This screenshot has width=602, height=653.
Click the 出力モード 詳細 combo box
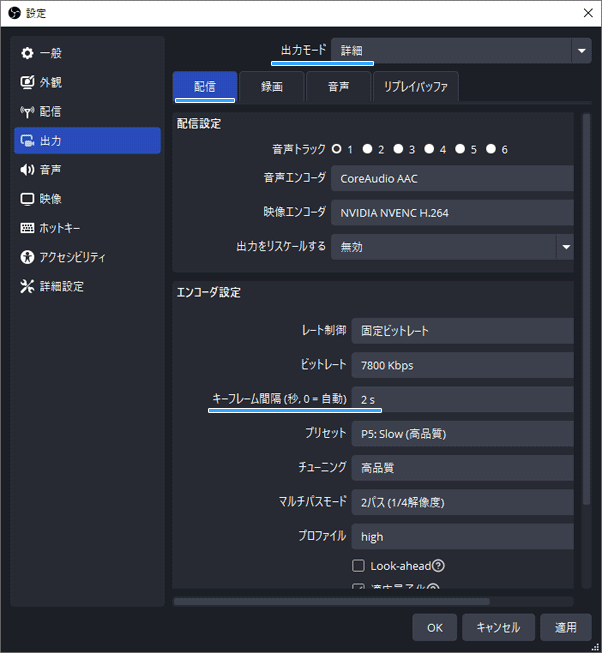pyautogui.click(x=461, y=51)
